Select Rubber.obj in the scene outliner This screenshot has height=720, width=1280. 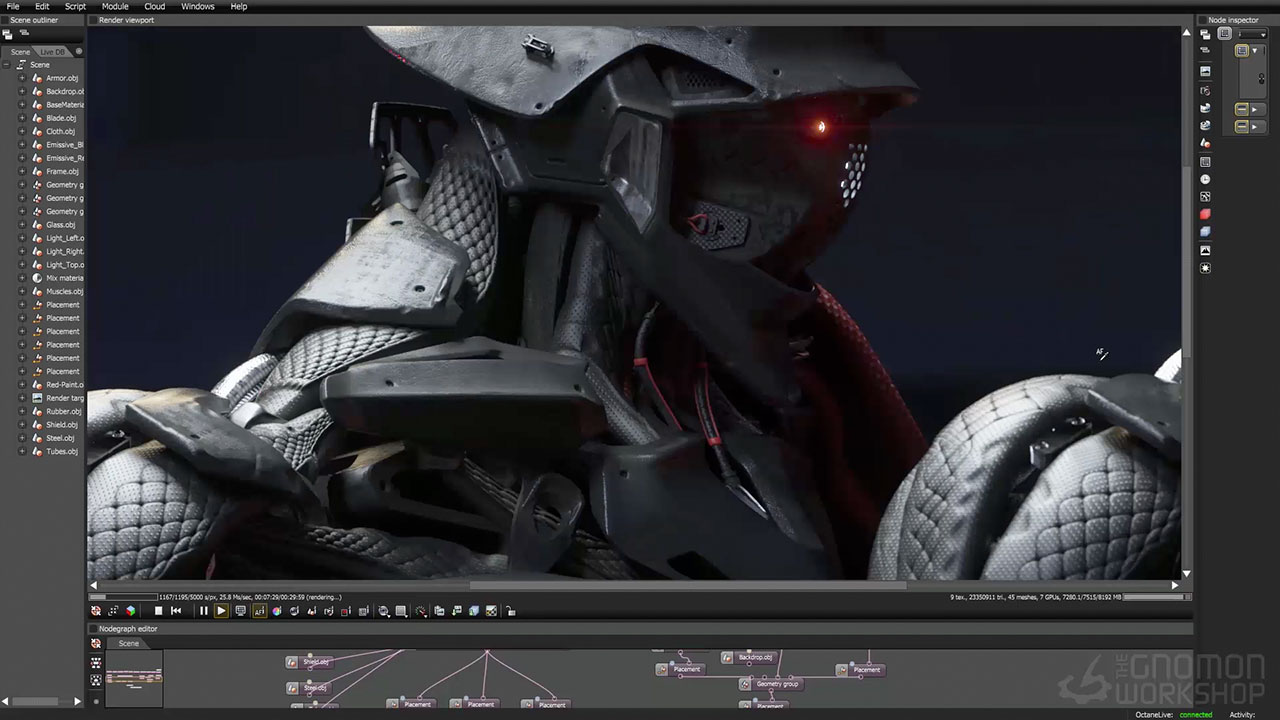point(63,411)
